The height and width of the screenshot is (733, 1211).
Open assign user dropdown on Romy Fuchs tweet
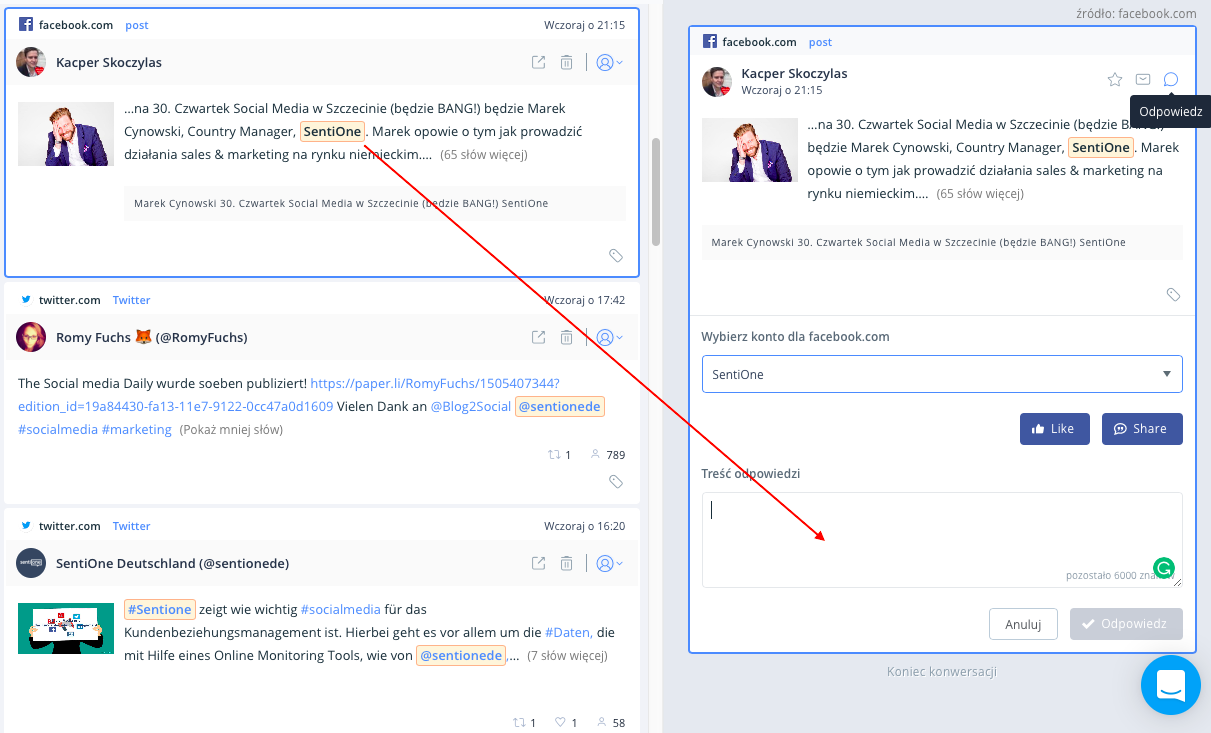(608, 338)
